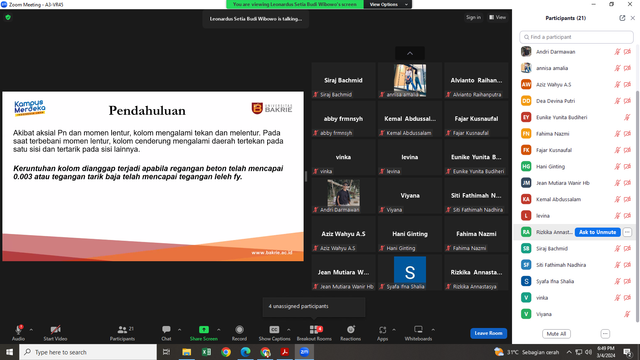Expand caption options arrow beside Show Captions
Image resolution: width=640 pixels, height=360 pixels.
coord(289,330)
